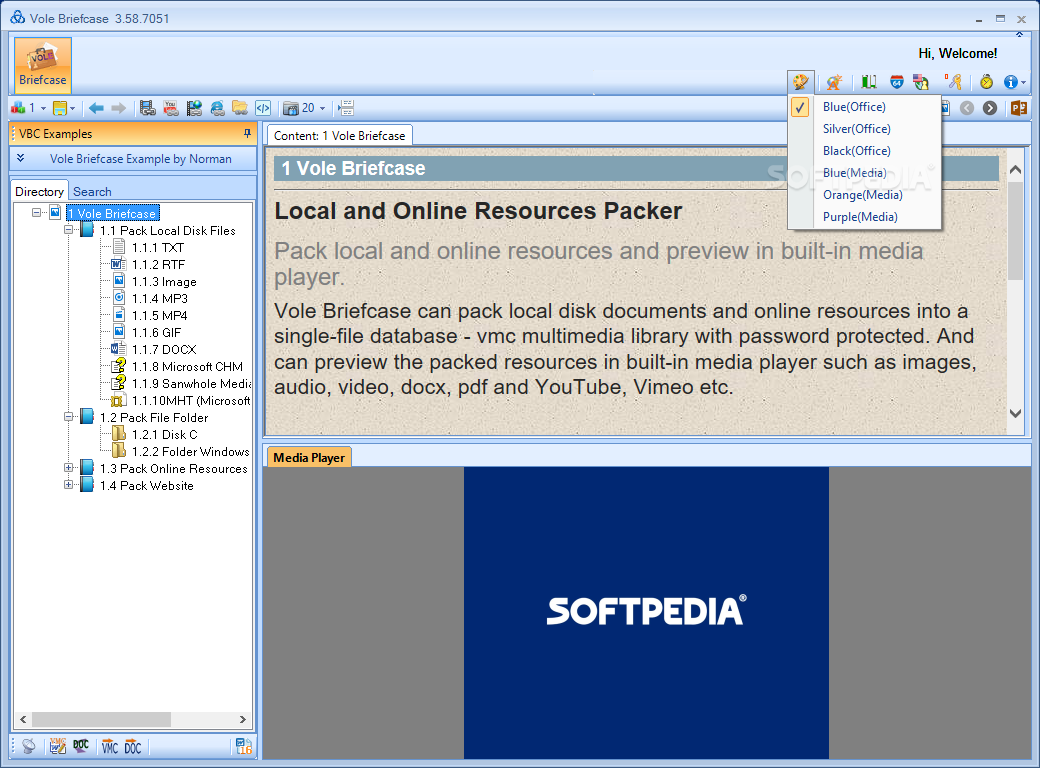Choose the Orange(Media) skin
The image size is (1040, 768).
coord(864,195)
